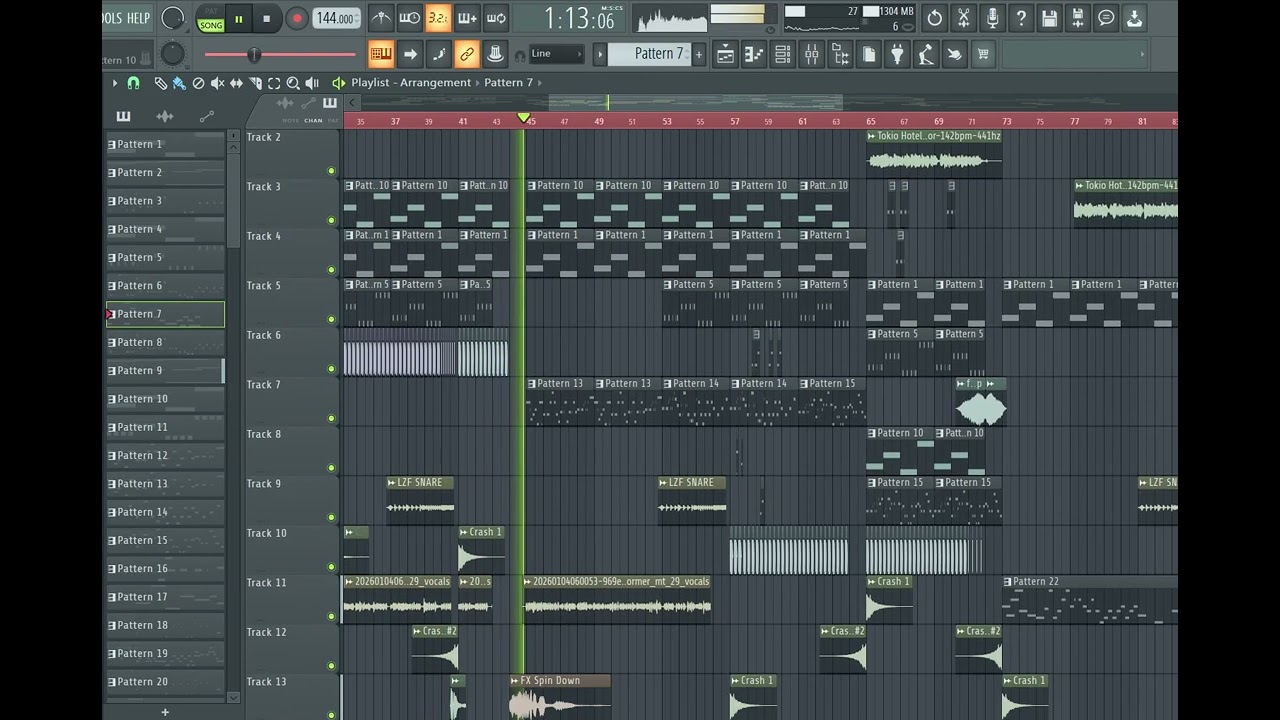Mute Track 3 with its green dot

coord(332,220)
